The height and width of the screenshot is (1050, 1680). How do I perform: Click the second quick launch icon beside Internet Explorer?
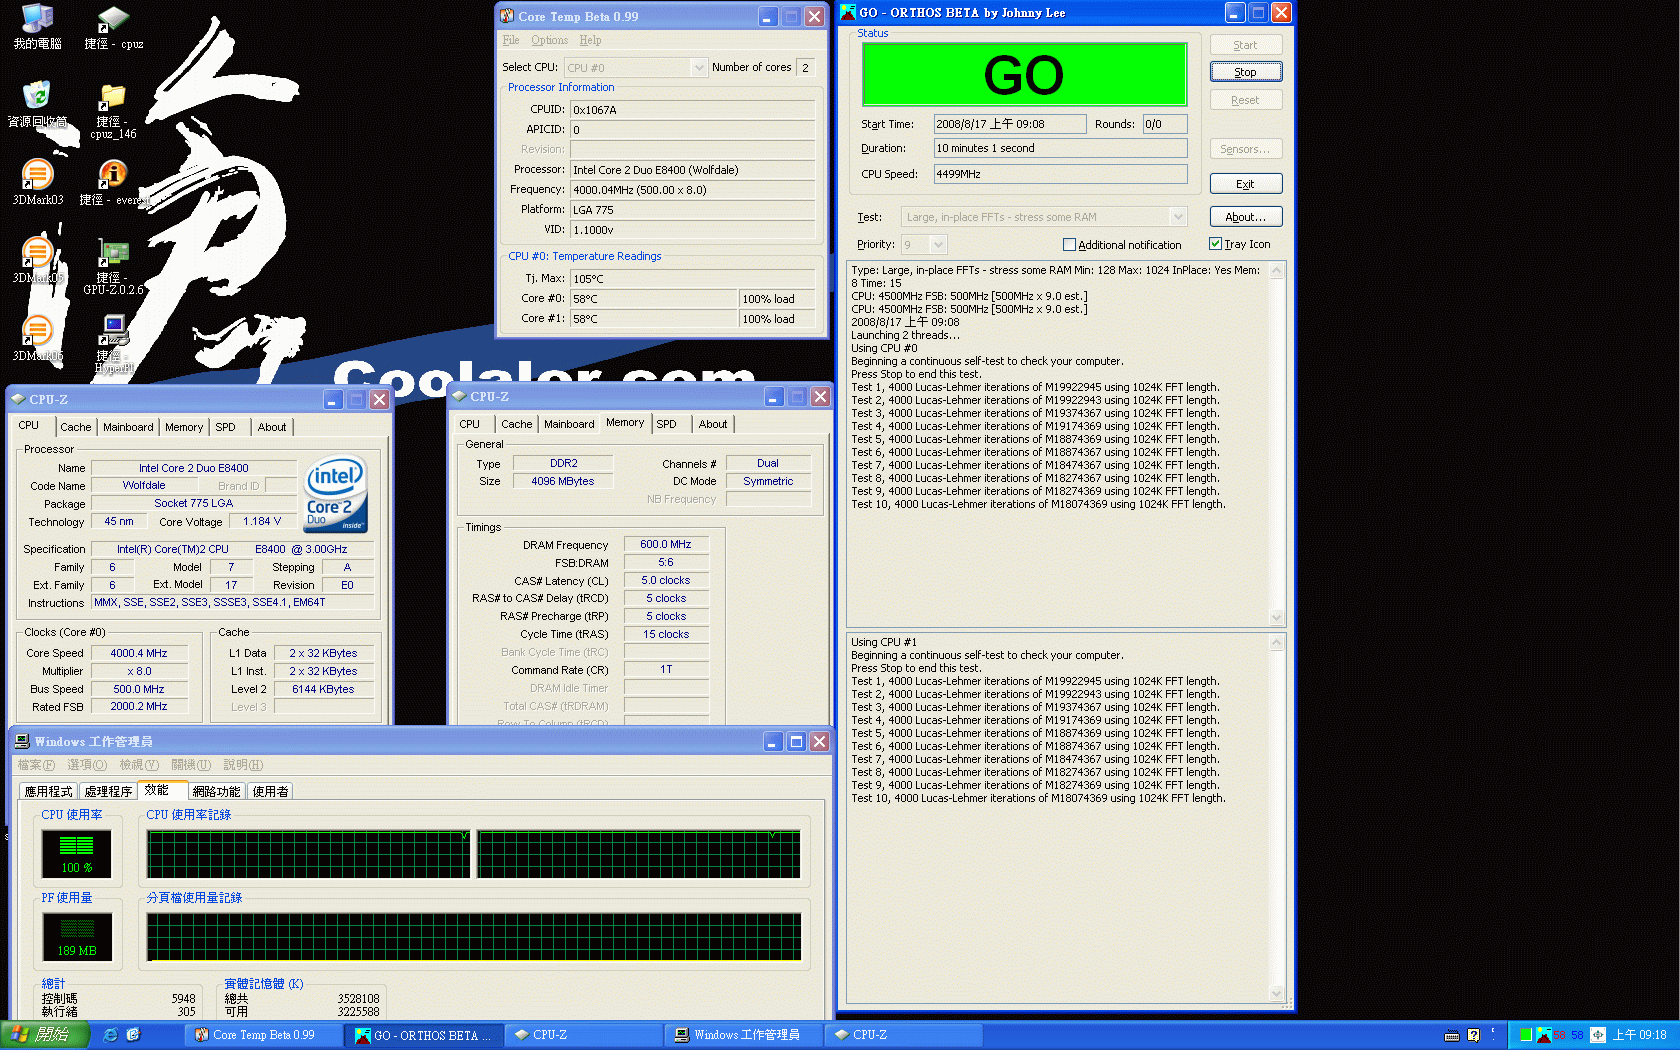[133, 1035]
